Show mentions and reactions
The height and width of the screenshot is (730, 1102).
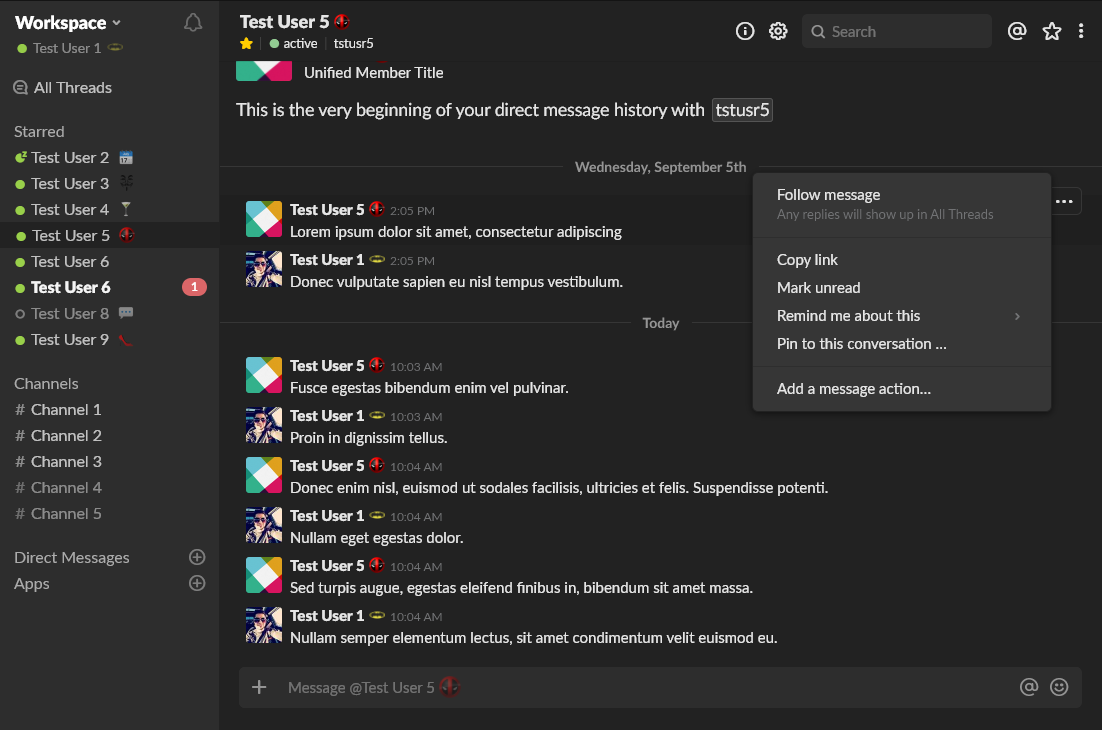pos(1017,31)
